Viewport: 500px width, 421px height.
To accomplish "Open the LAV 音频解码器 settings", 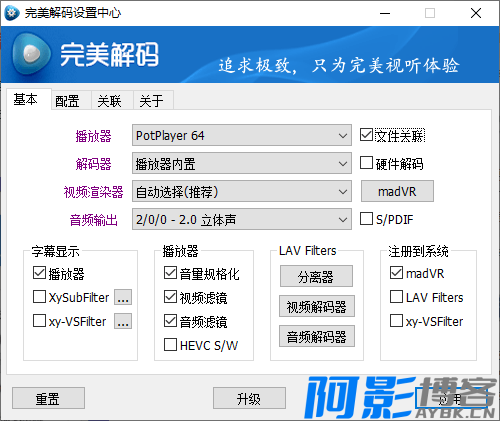I will (317, 336).
